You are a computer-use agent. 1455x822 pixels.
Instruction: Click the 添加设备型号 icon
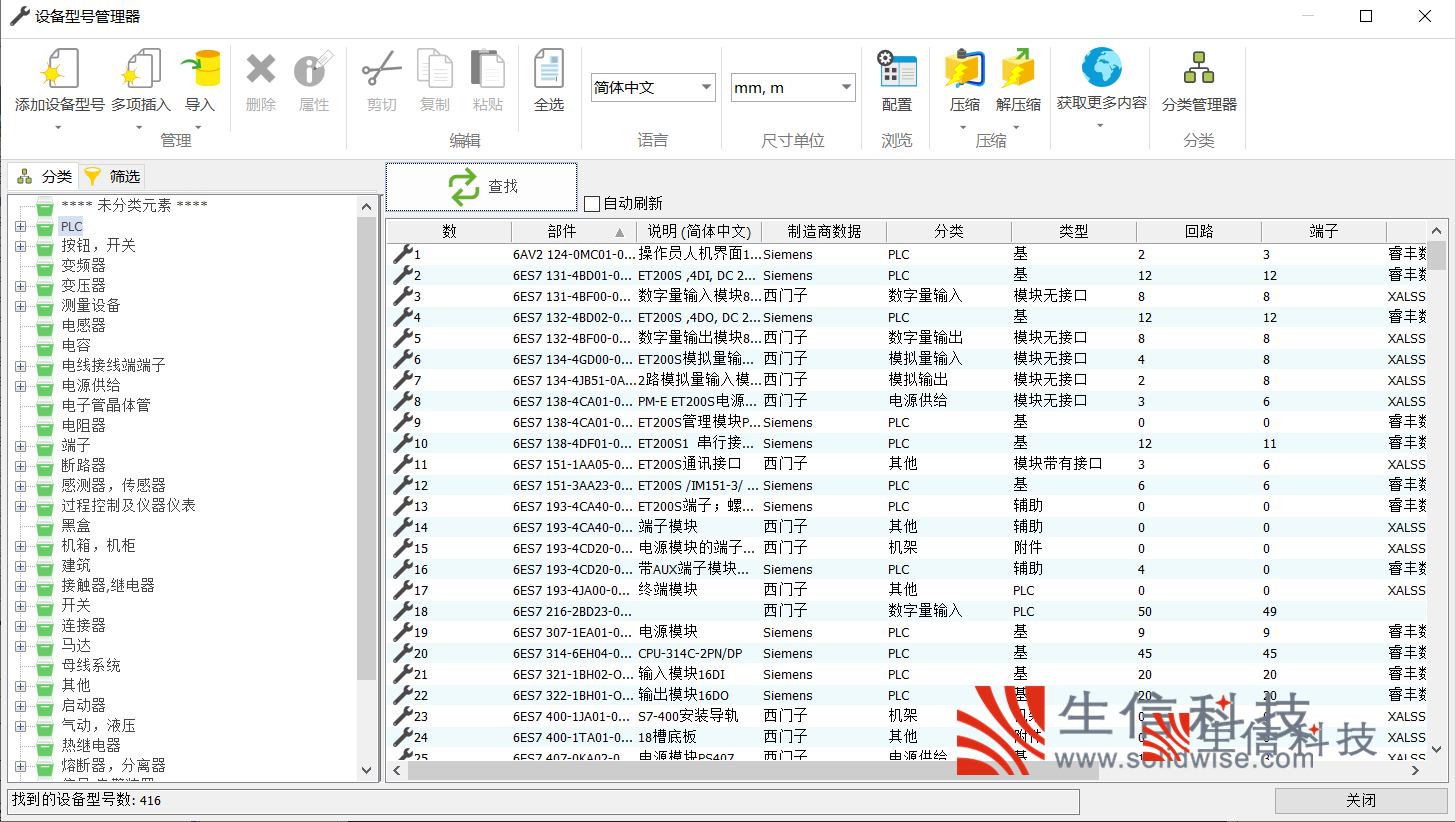pyautogui.click(x=59, y=69)
